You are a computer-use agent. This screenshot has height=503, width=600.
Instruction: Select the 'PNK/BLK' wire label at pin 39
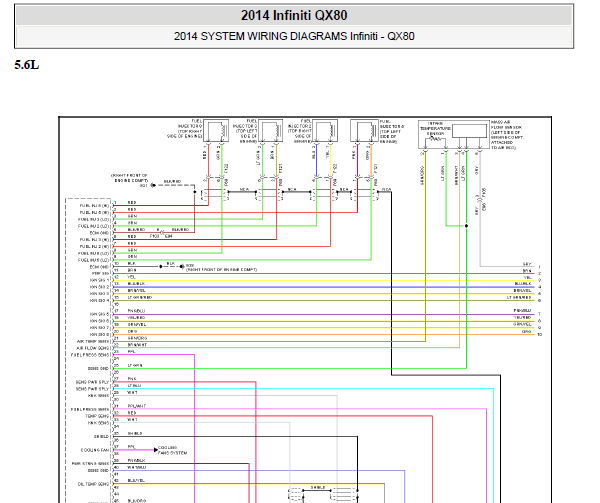click(136, 460)
